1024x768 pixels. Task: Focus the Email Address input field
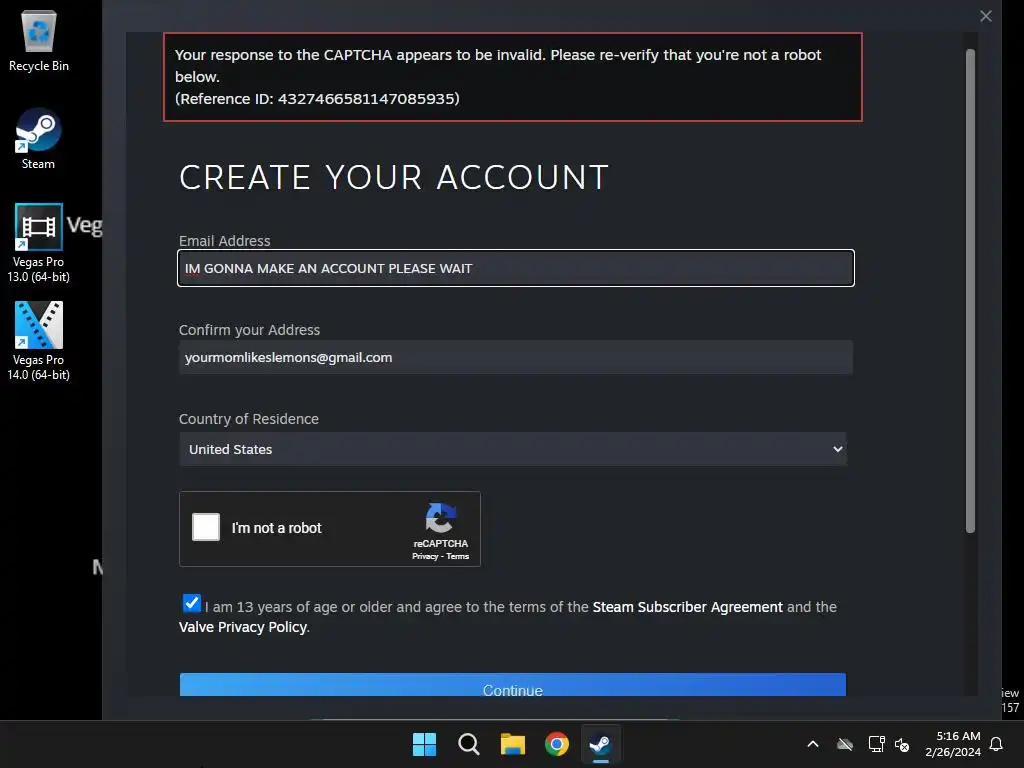(516, 268)
